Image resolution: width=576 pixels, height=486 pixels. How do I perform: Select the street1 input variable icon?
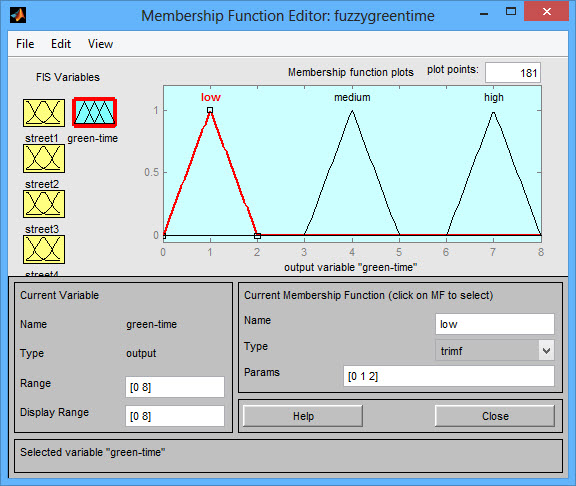[44, 113]
